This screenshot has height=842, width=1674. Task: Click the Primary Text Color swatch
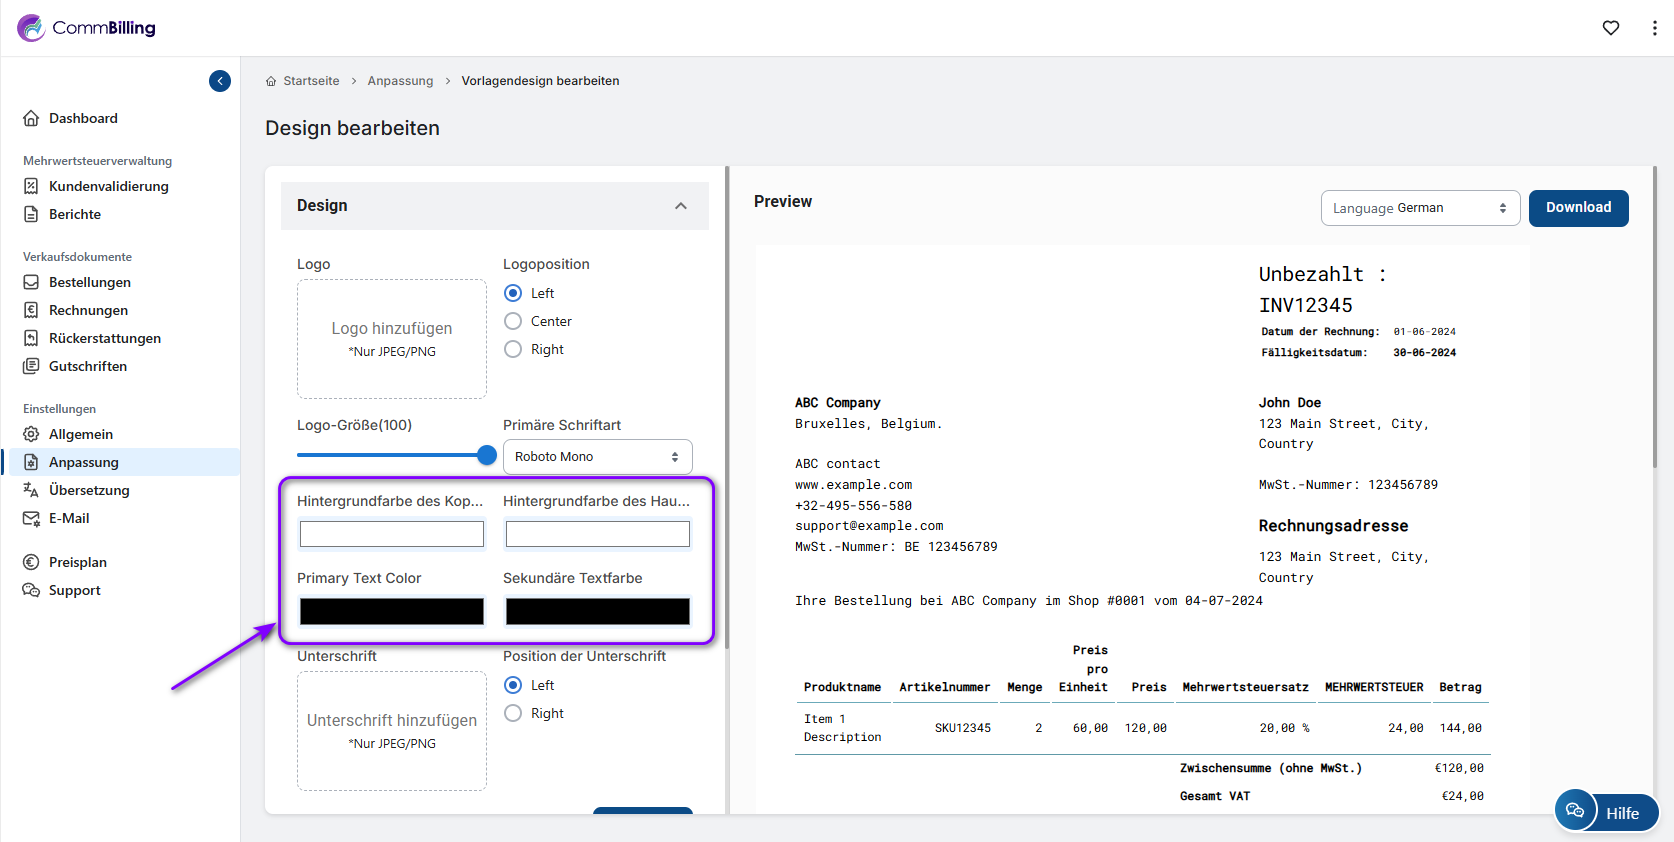coord(392,611)
